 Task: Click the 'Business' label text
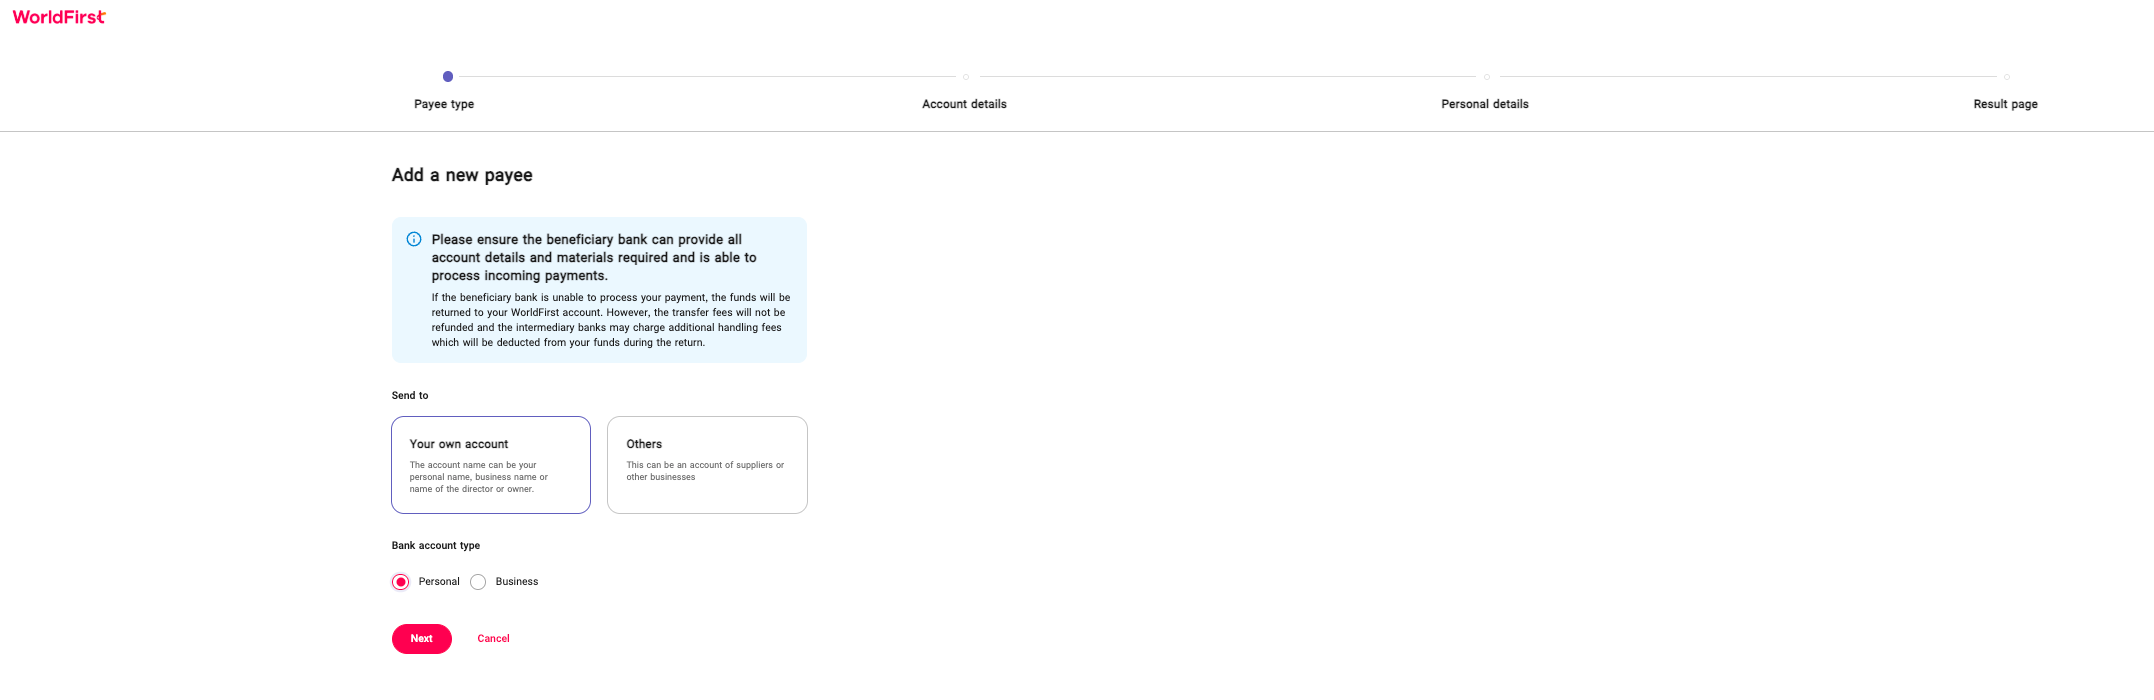coord(517,582)
